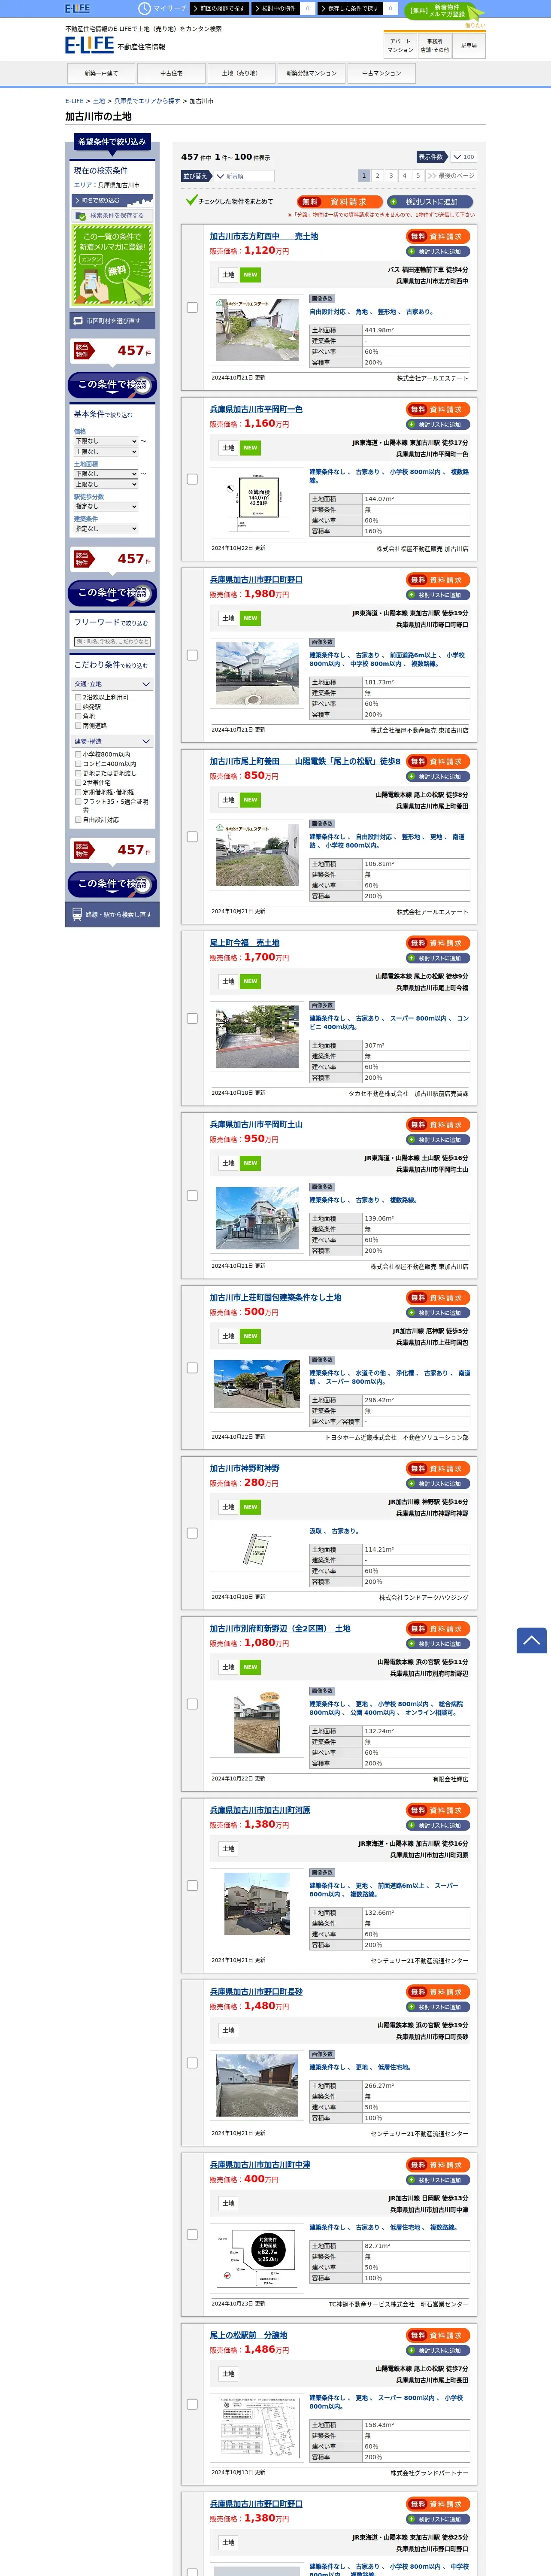Click plus icon for 加古川市志方町西中 検討リストに追加
The width and height of the screenshot is (551, 2576).
coord(412,252)
